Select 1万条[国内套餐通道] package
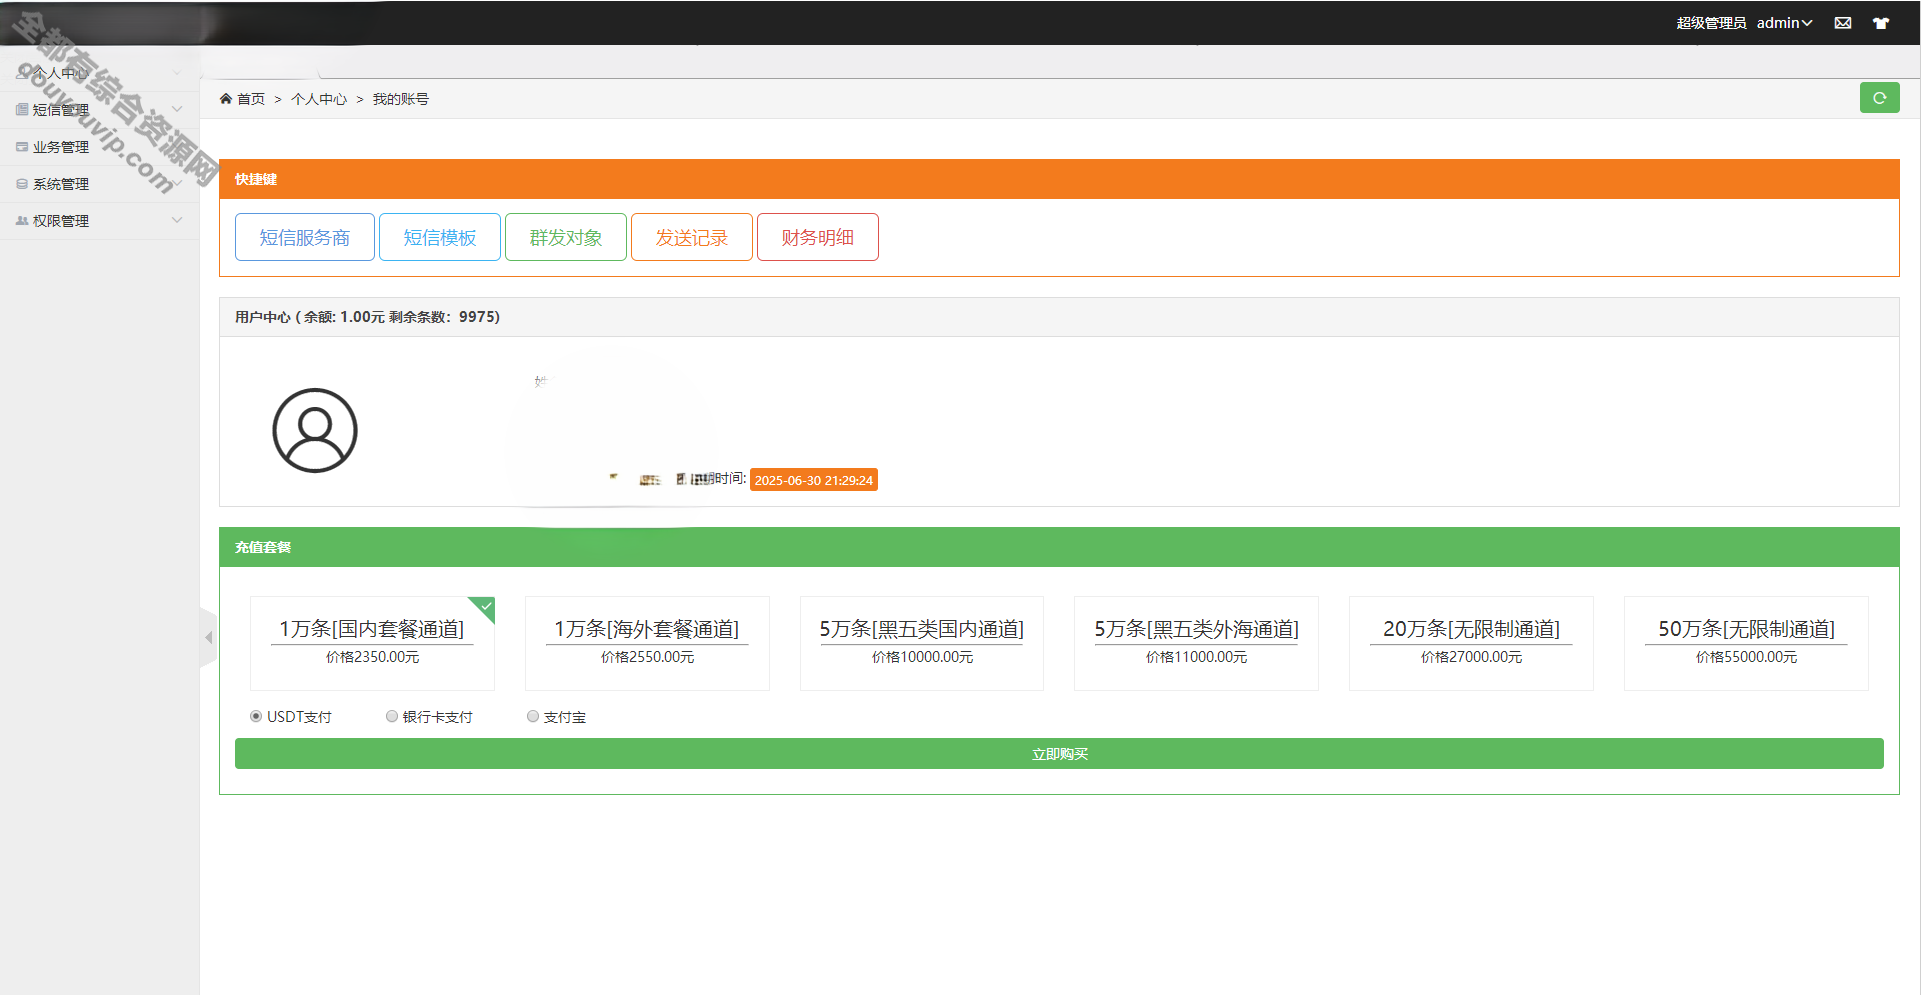Screen dimensions: 1921x995 (x=372, y=643)
